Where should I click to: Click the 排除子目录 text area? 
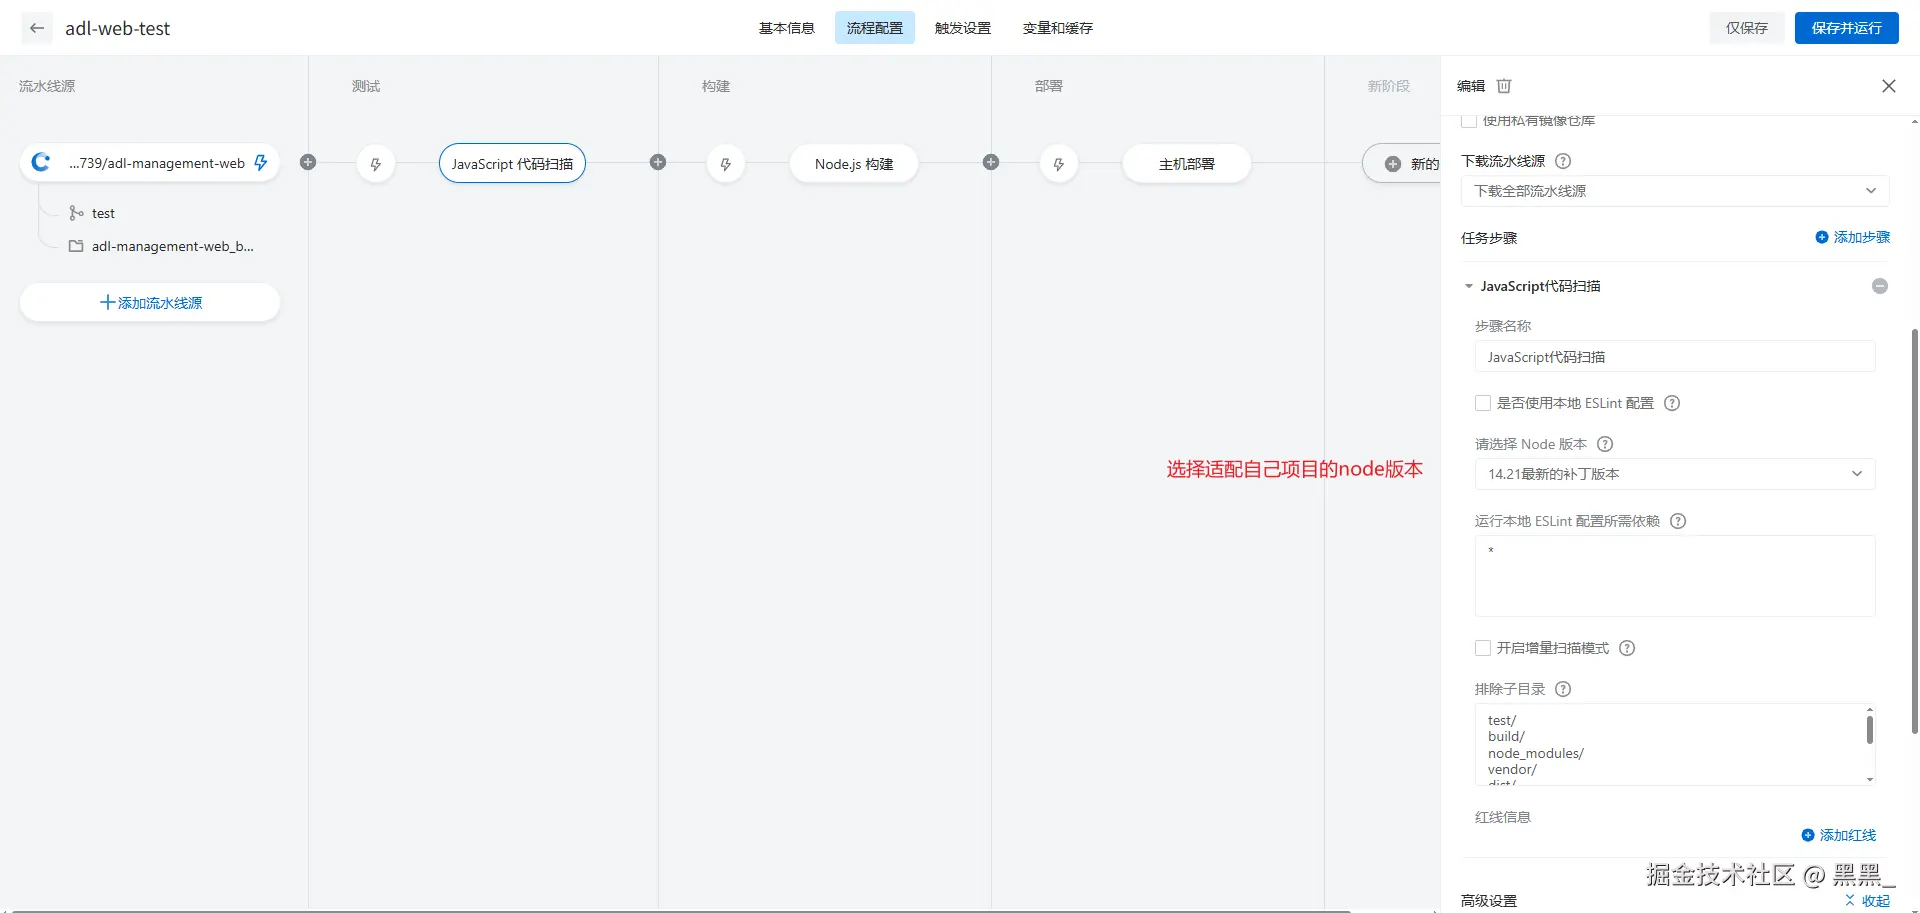1675,745
